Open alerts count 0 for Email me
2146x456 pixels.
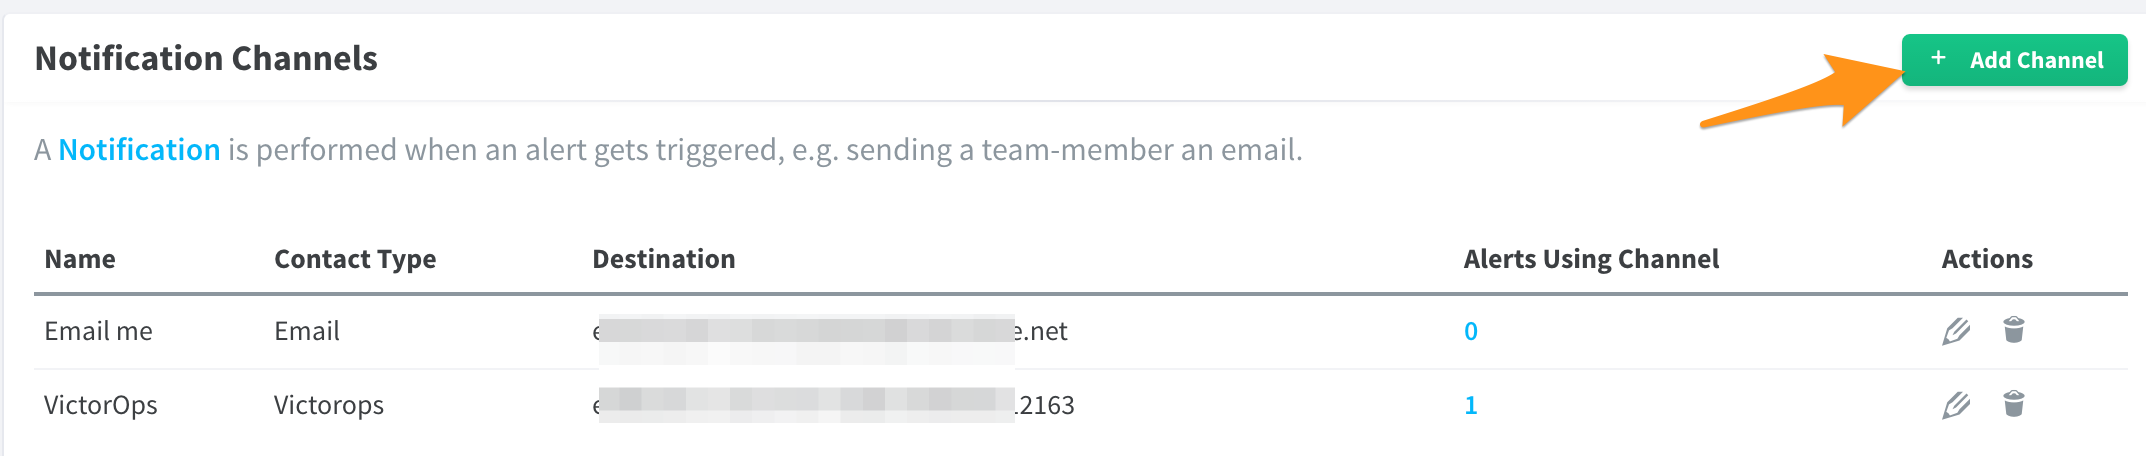coord(1471,331)
